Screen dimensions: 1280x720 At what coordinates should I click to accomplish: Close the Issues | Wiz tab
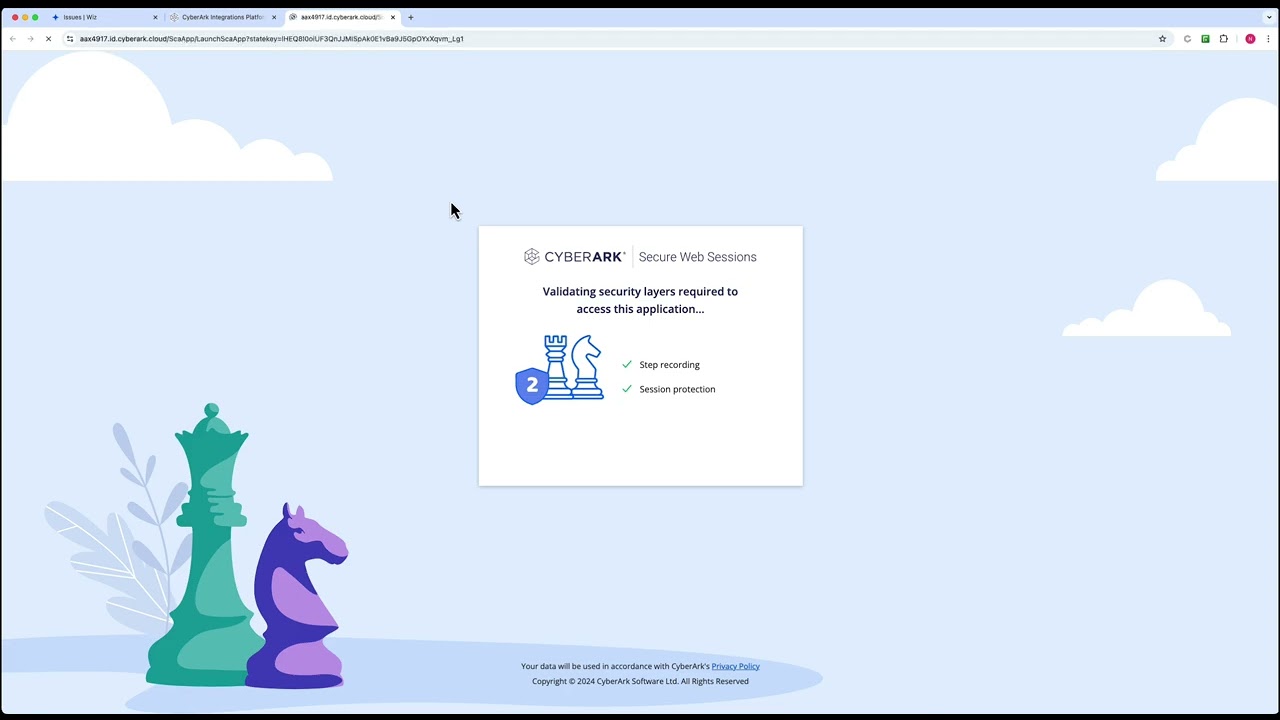[155, 17]
